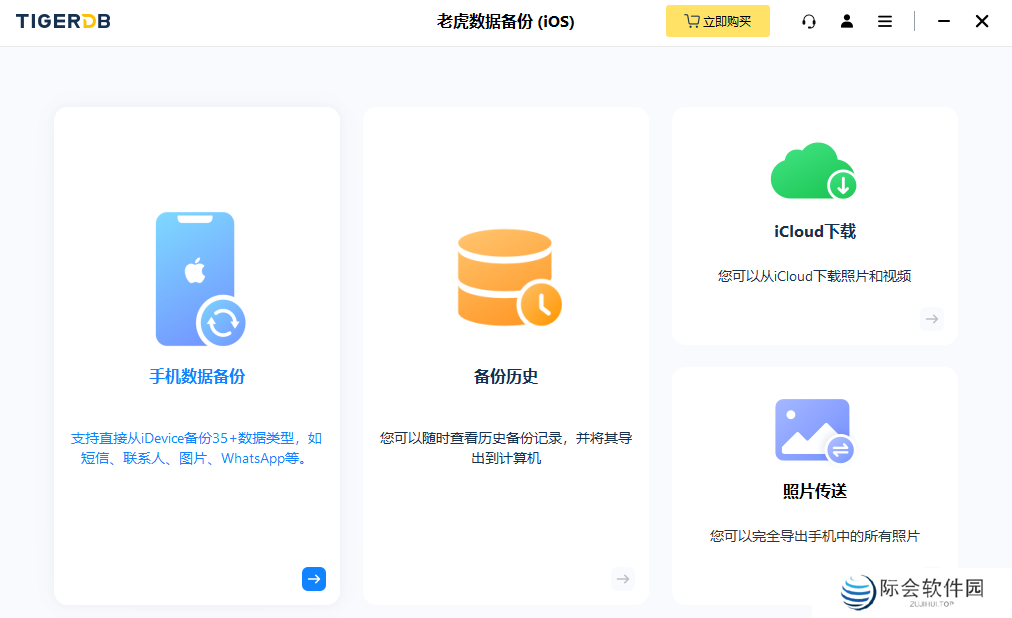Click the arrow button on 备份历史 card
Image resolution: width=1012 pixels, height=618 pixels.
click(x=622, y=579)
